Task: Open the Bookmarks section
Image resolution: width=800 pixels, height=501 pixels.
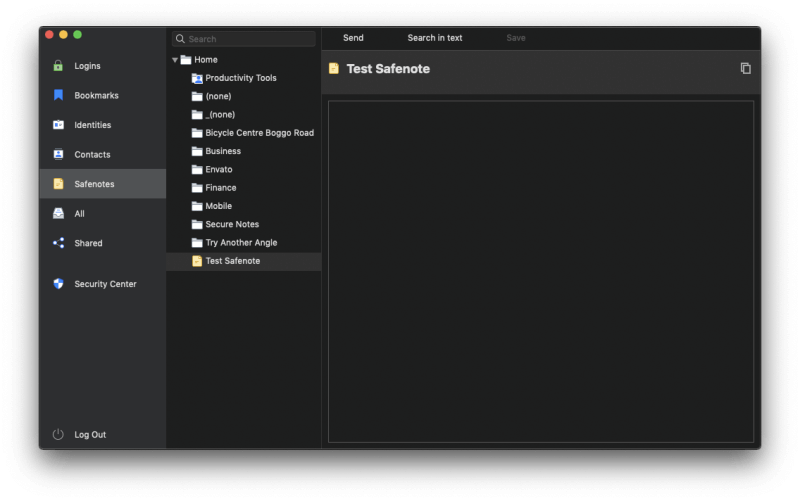Action: (103, 95)
